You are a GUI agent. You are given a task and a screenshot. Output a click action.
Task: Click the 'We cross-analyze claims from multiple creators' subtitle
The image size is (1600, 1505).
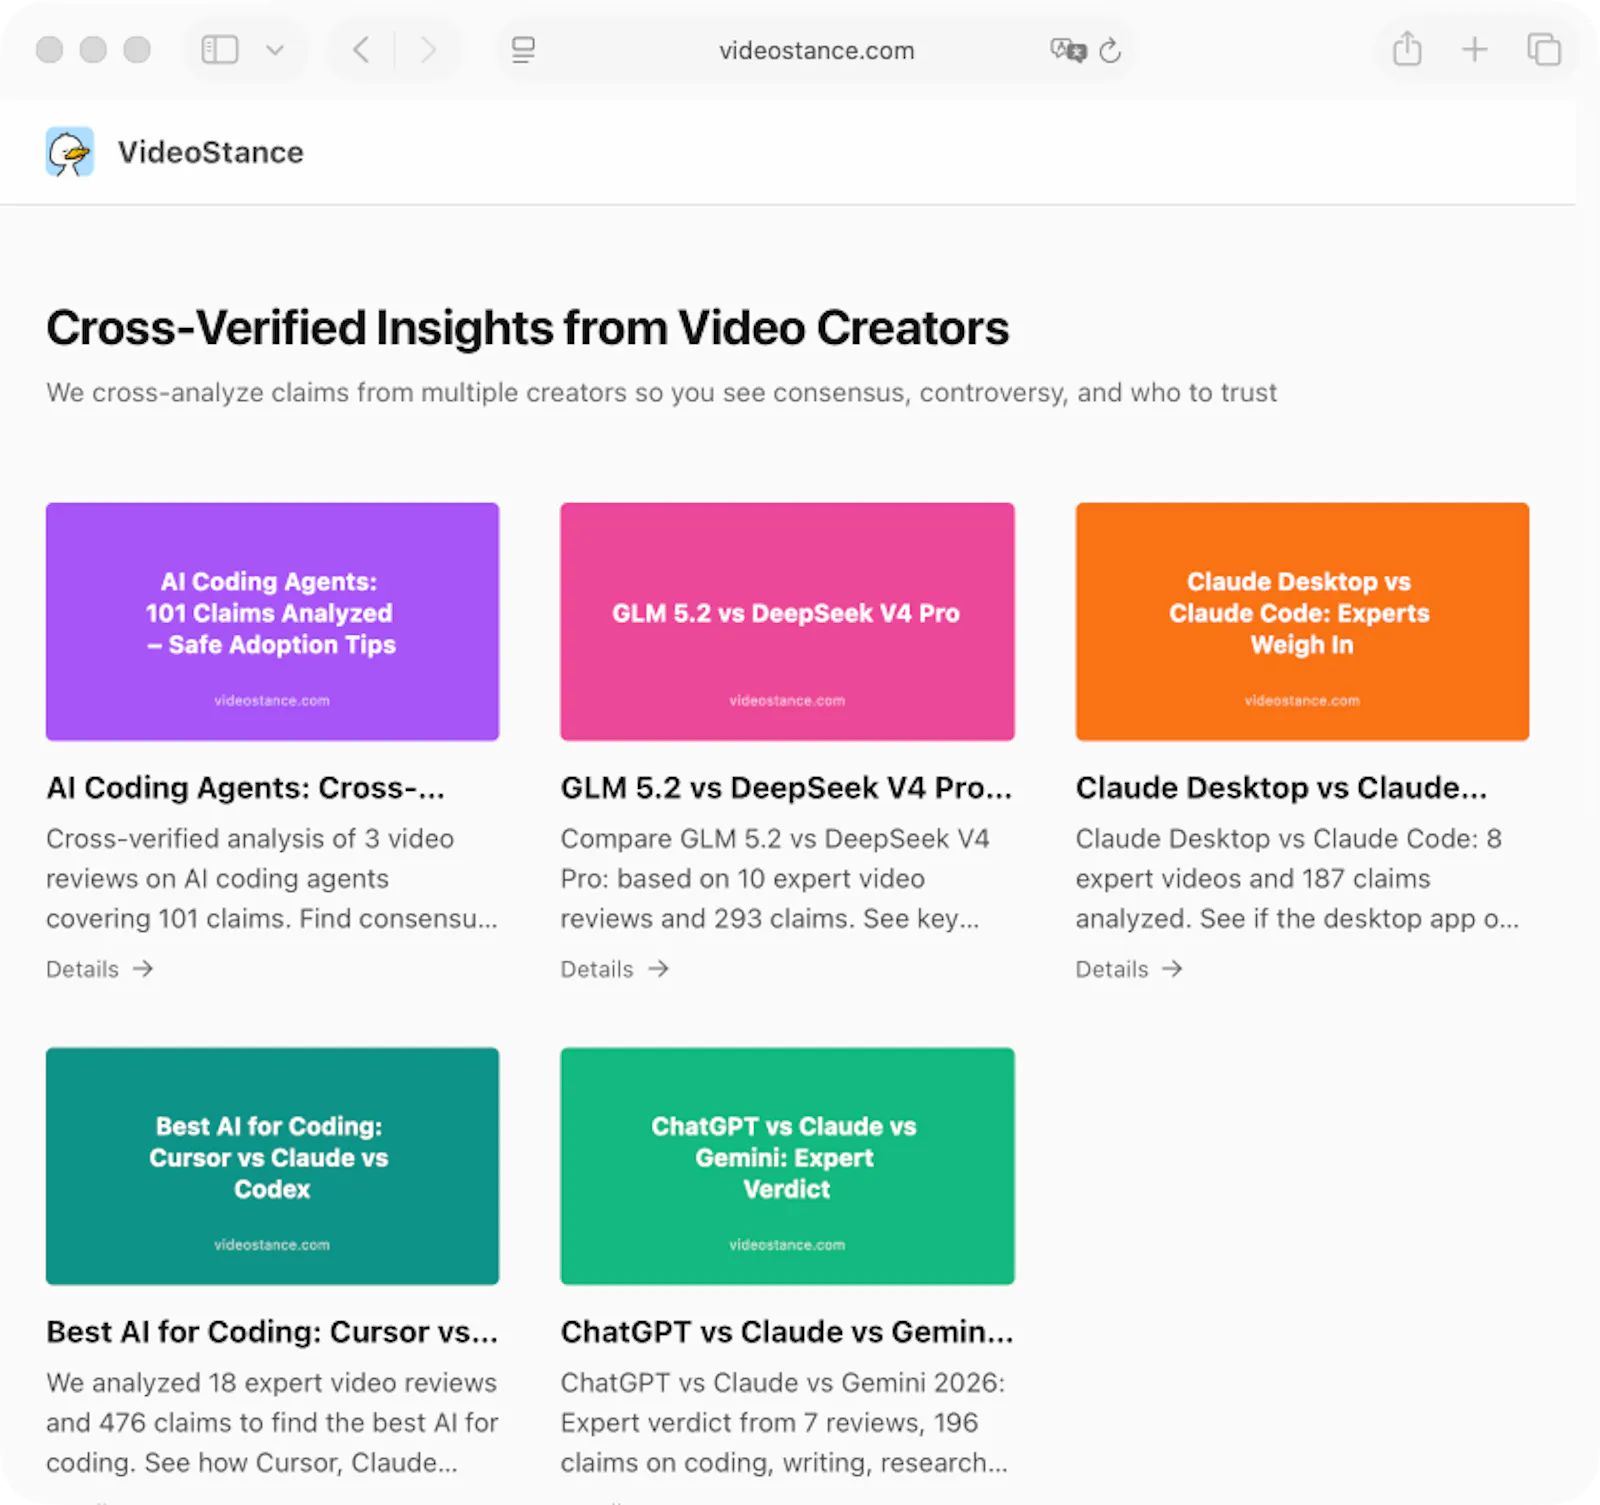661,392
